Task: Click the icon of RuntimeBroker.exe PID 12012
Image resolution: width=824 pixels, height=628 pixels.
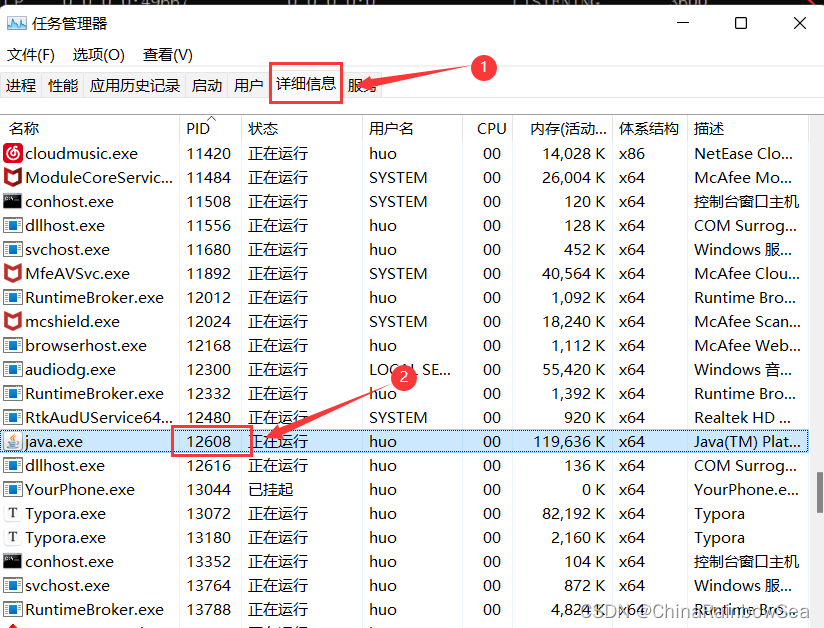Action: click(x=13, y=297)
